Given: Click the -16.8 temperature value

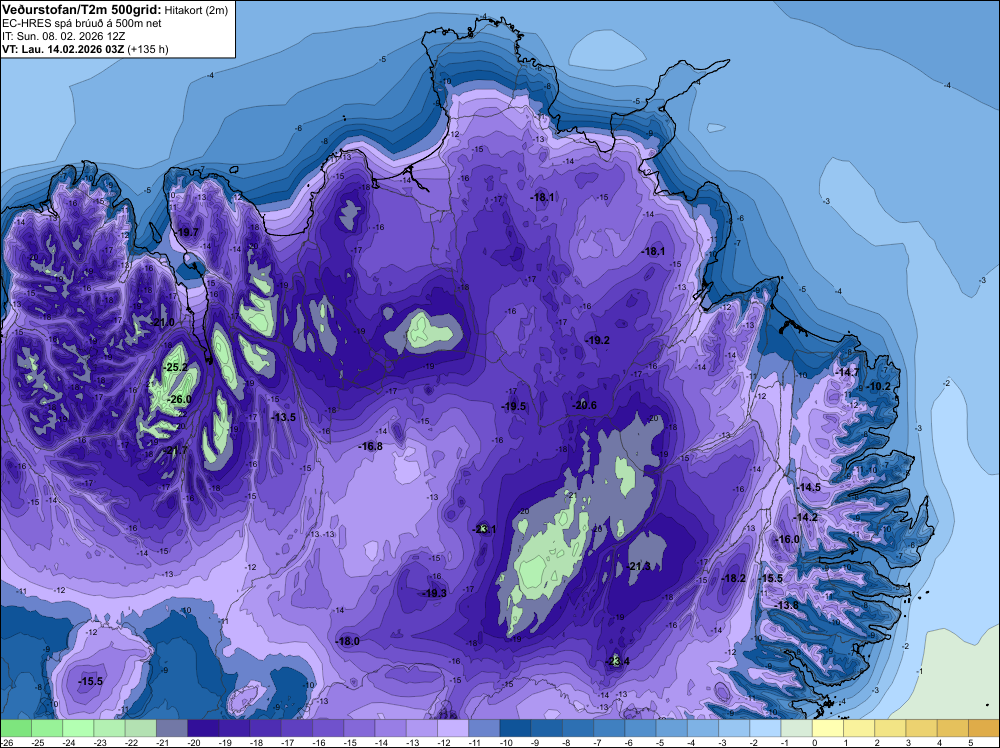Looking at the screenshot, I should [371, 446].
